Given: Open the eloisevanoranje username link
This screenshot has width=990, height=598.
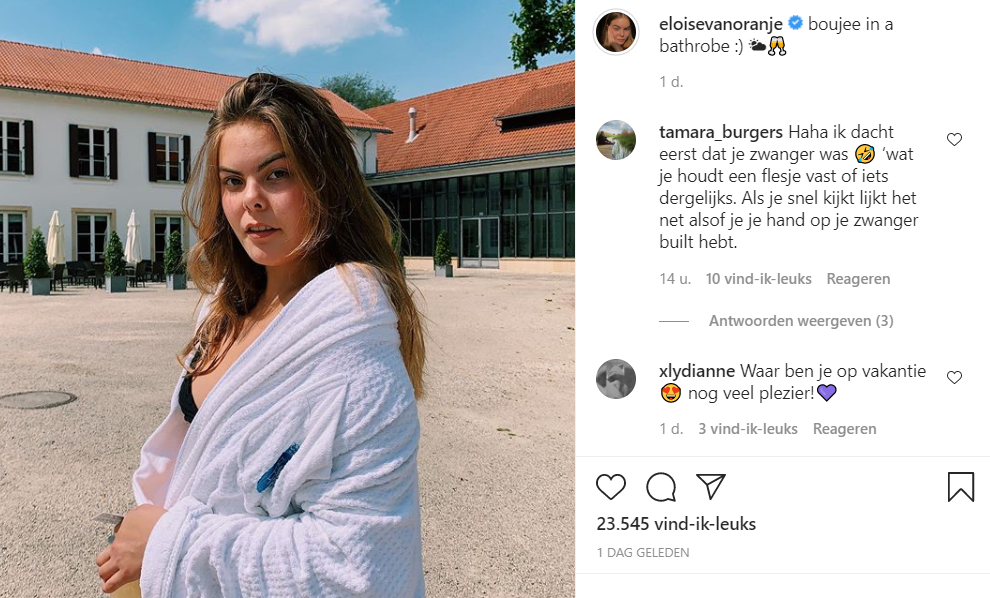Looking at the screenshot, I should point(720,24).
